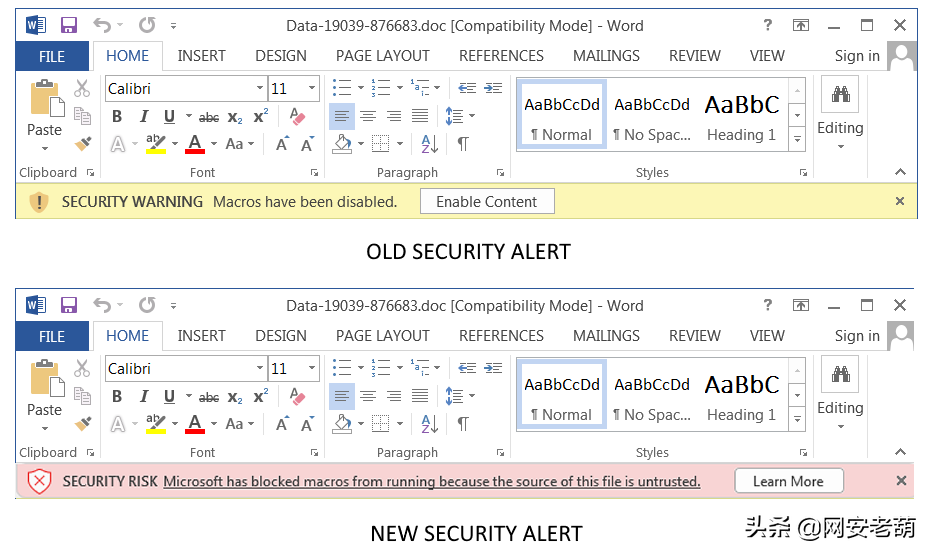Open the Font dialog launcher in the top window

coord(314,173)
